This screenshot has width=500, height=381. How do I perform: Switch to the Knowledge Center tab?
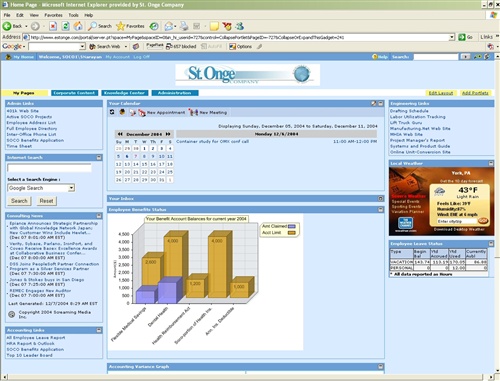[124, 93]
